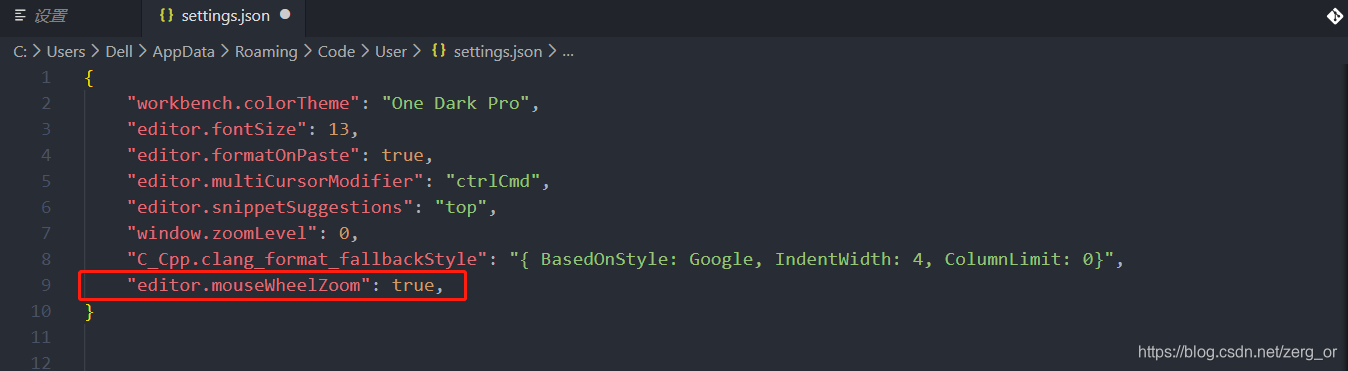Click line number 12 in gutter

[x=41, y=363]
